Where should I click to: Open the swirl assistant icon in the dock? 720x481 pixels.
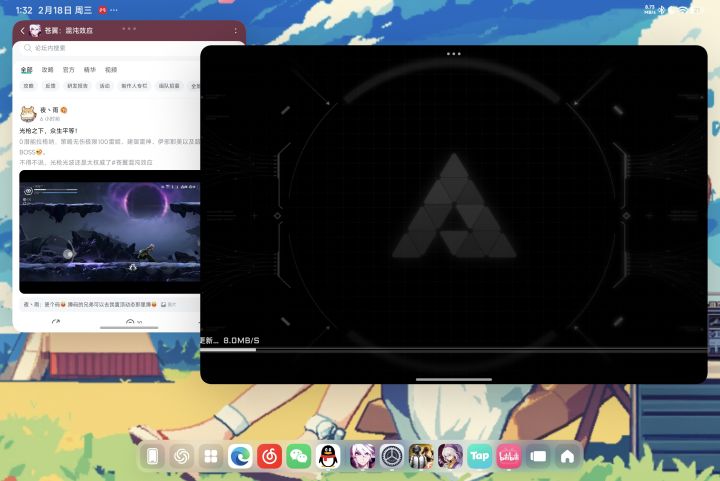[x=182, y=456]
